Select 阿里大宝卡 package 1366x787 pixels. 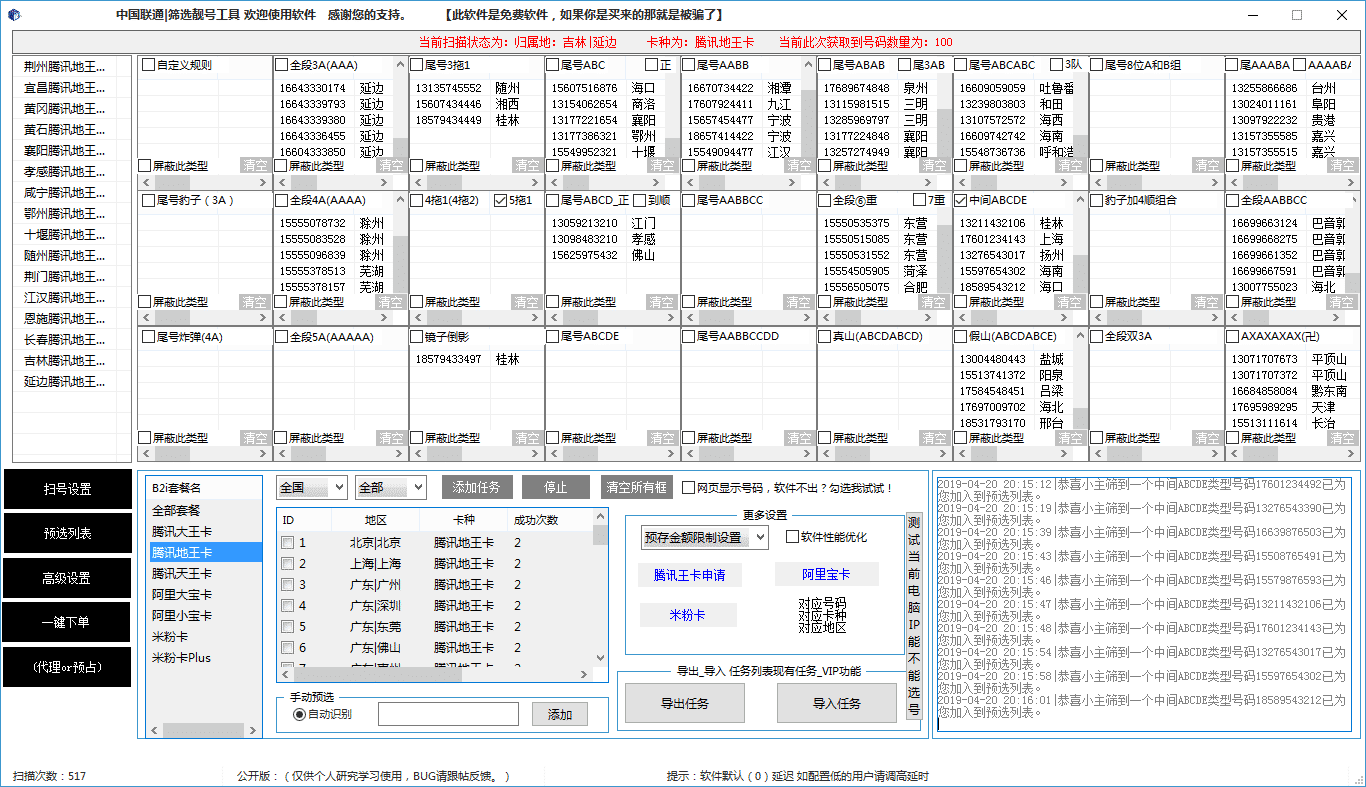point(182,594)
